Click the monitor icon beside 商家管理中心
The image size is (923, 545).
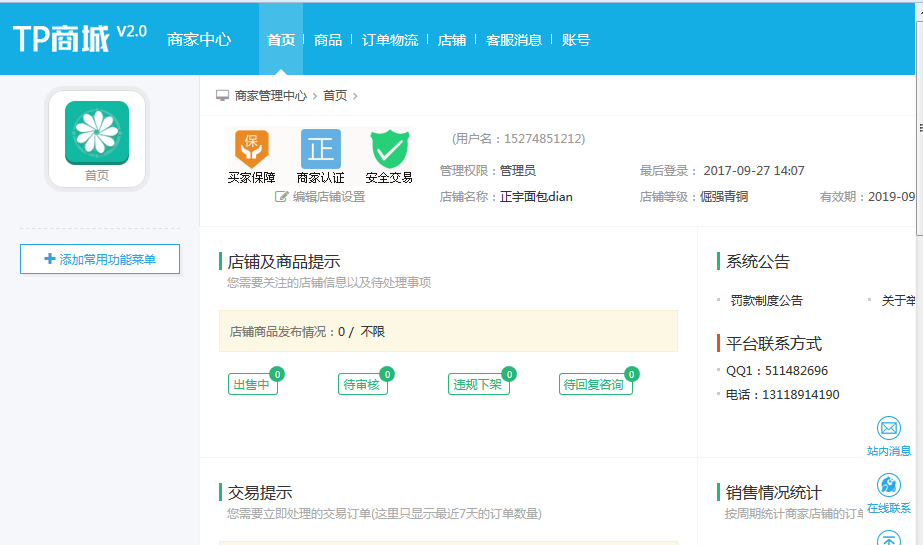point(223,96)
